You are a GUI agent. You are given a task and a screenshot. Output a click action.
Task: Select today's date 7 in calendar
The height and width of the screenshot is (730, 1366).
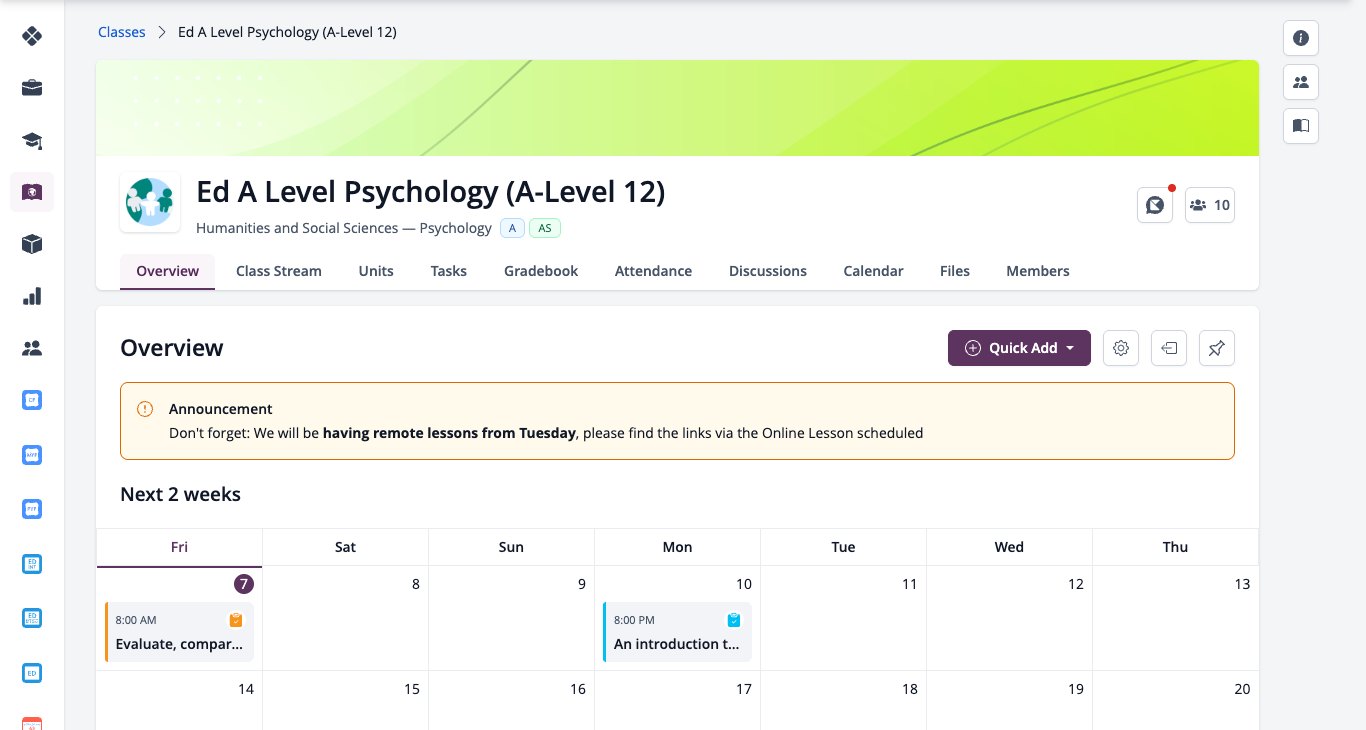244,584
